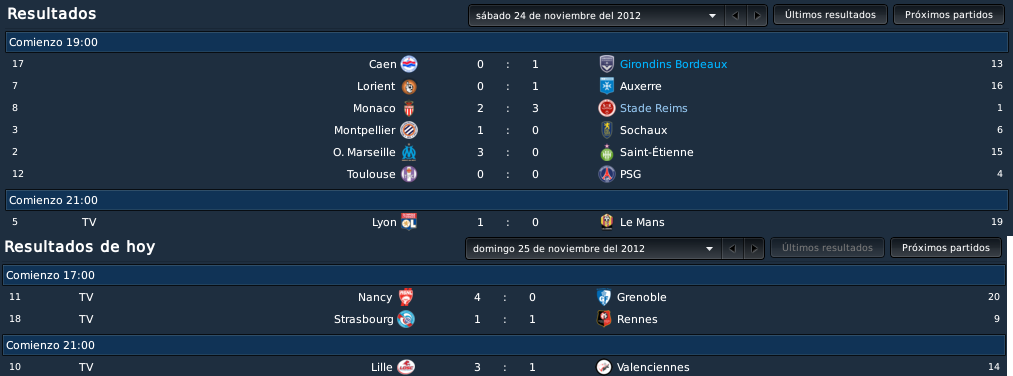Click the Lyon OL badge
This screenshot has height=376, width=1013.
click(x=409, y=222)
